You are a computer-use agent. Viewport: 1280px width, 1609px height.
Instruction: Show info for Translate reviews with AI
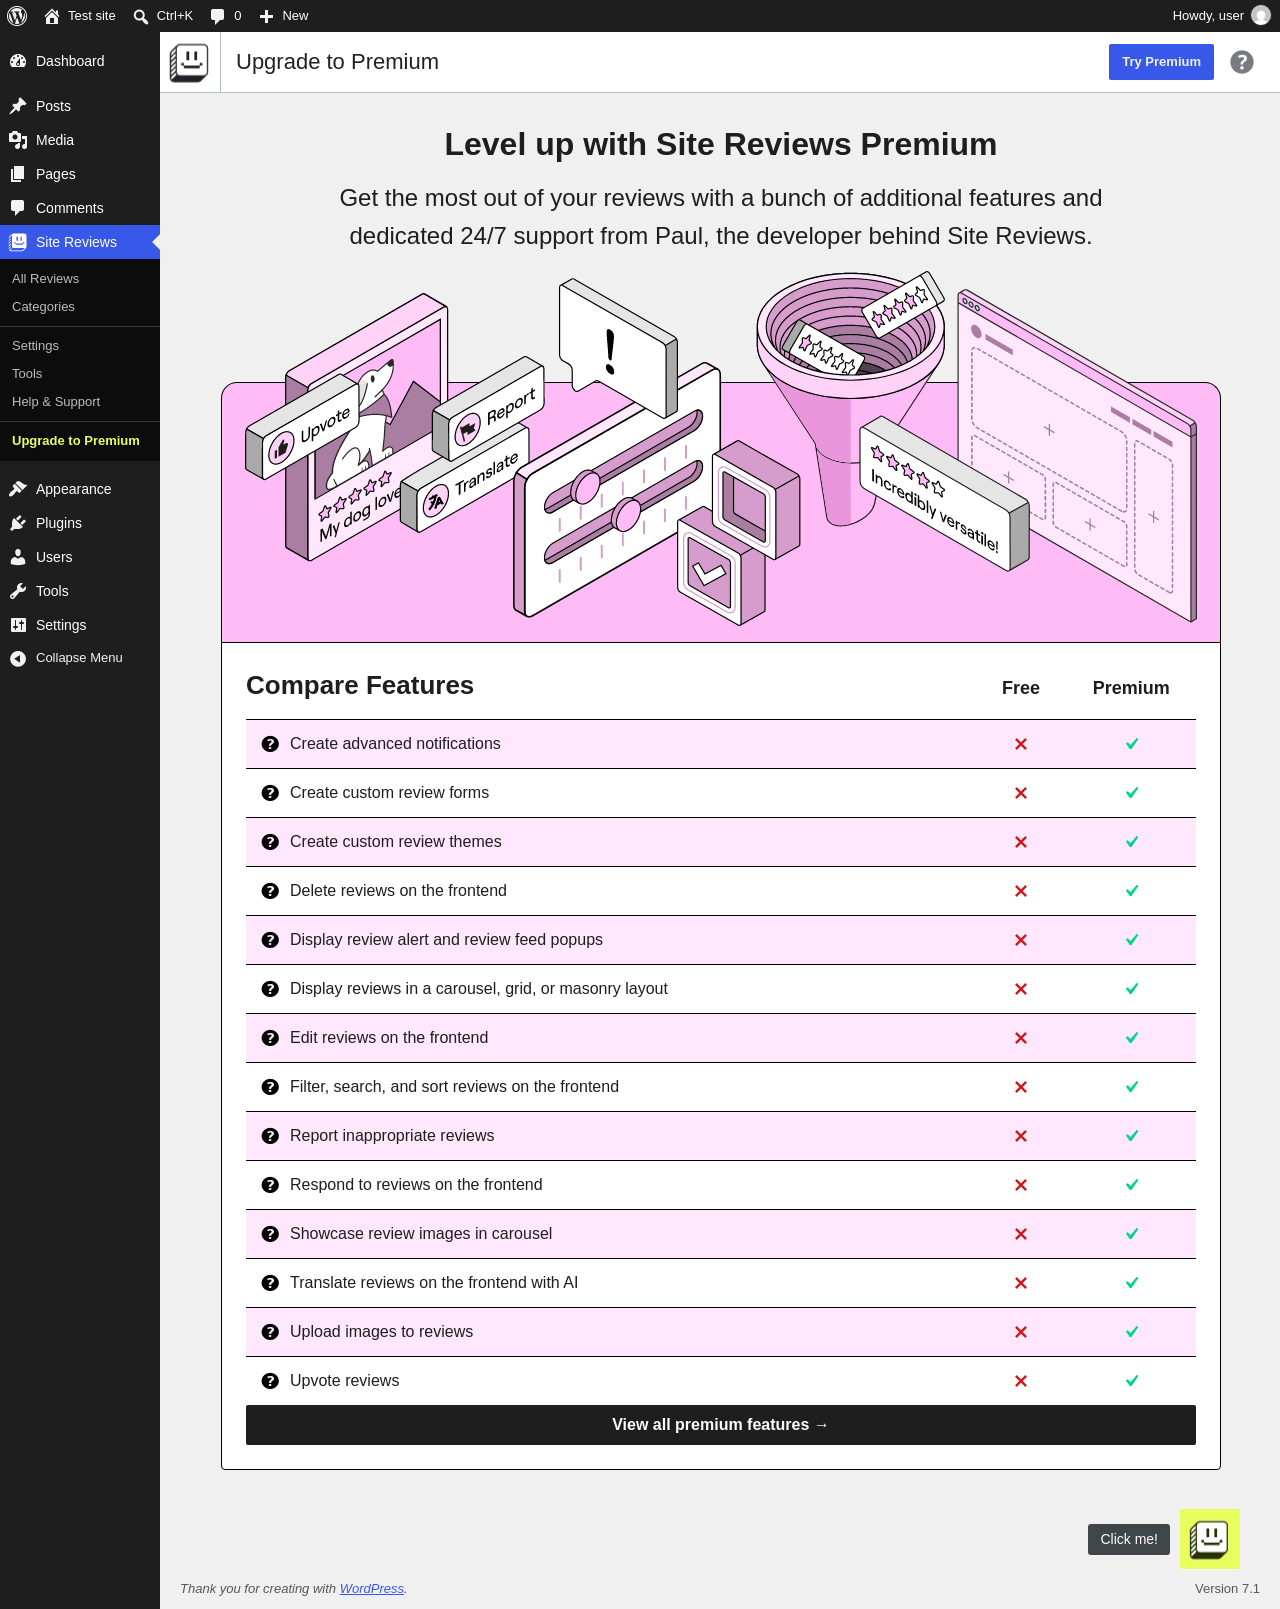(x=270, y=1283)
